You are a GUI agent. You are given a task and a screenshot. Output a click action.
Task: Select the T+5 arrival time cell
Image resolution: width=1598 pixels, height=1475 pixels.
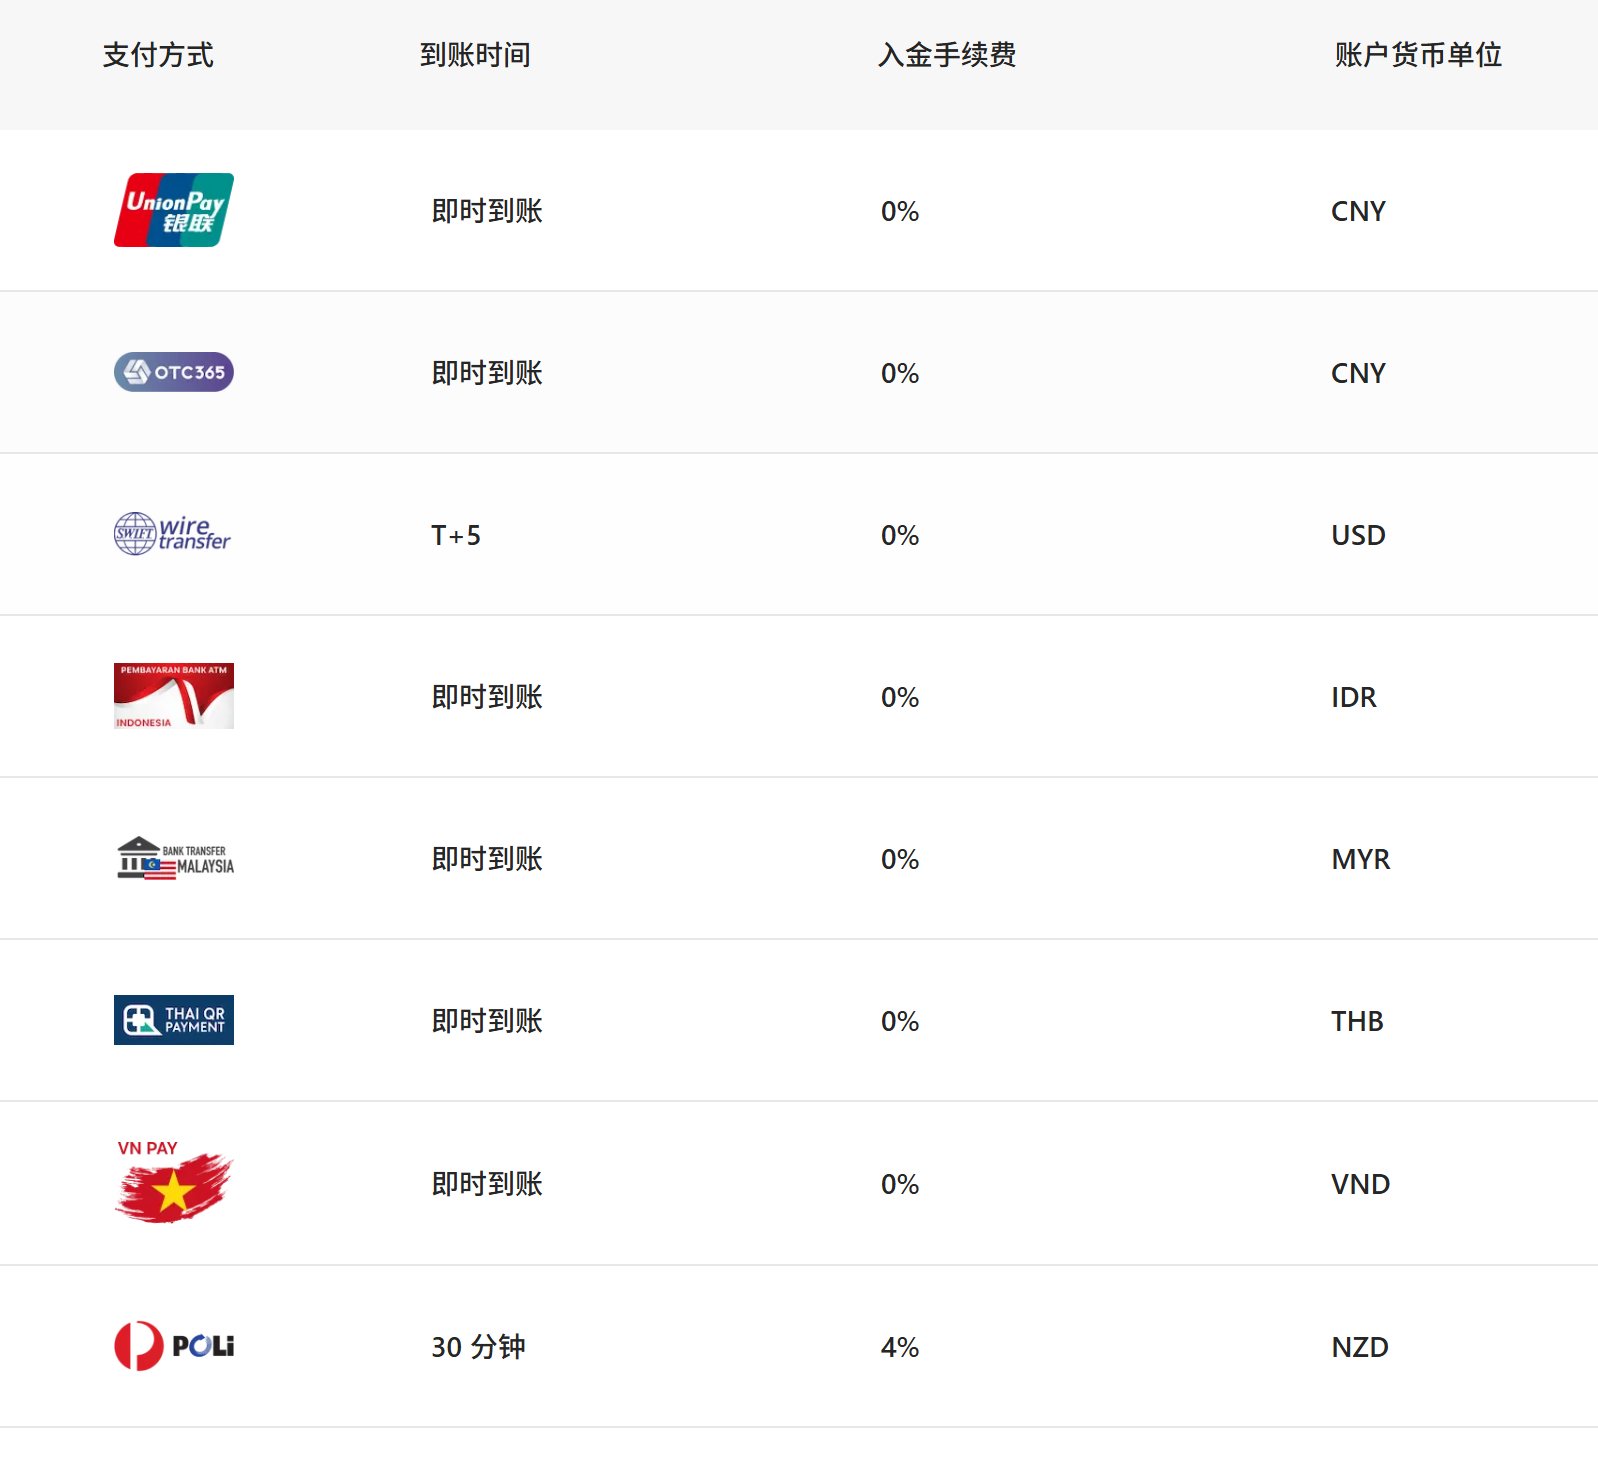[456, 535]
